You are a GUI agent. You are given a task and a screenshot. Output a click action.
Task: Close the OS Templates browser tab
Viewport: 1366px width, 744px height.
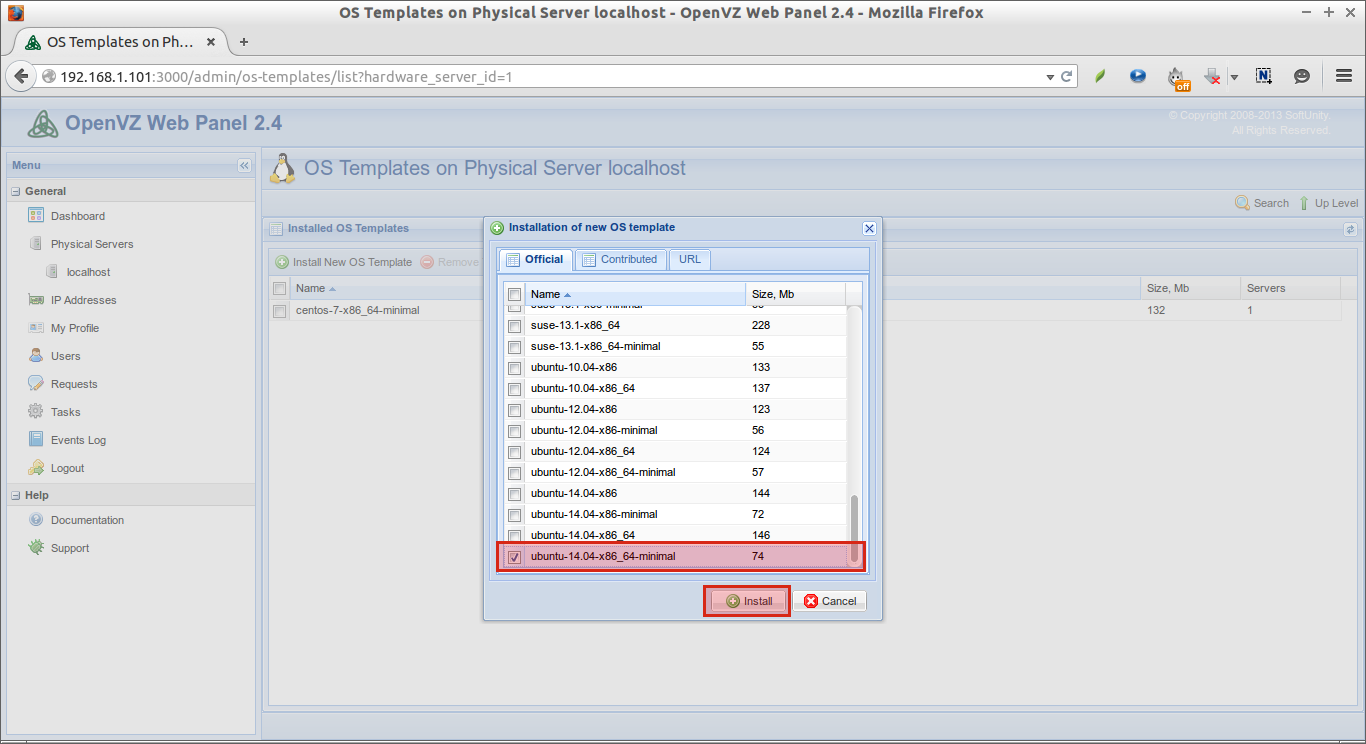point(211,42)
